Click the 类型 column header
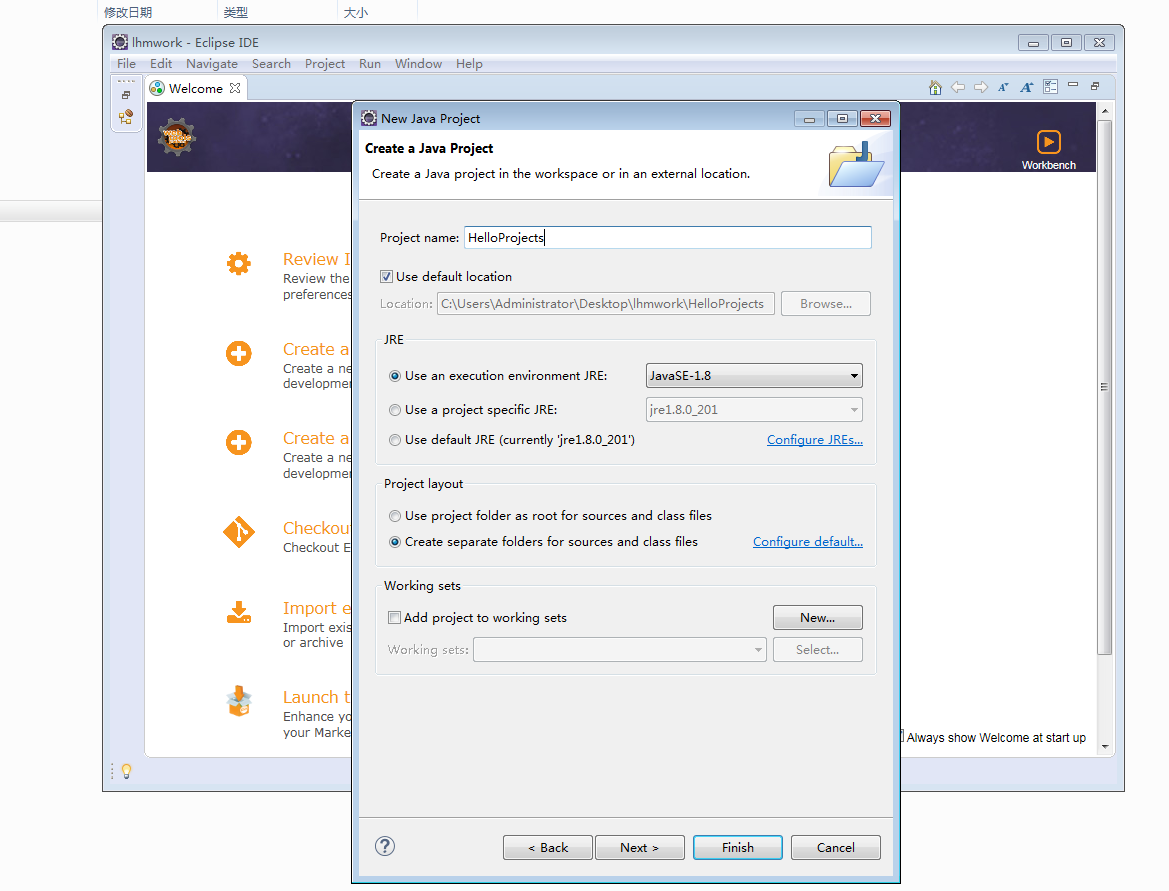 point(236,12)
